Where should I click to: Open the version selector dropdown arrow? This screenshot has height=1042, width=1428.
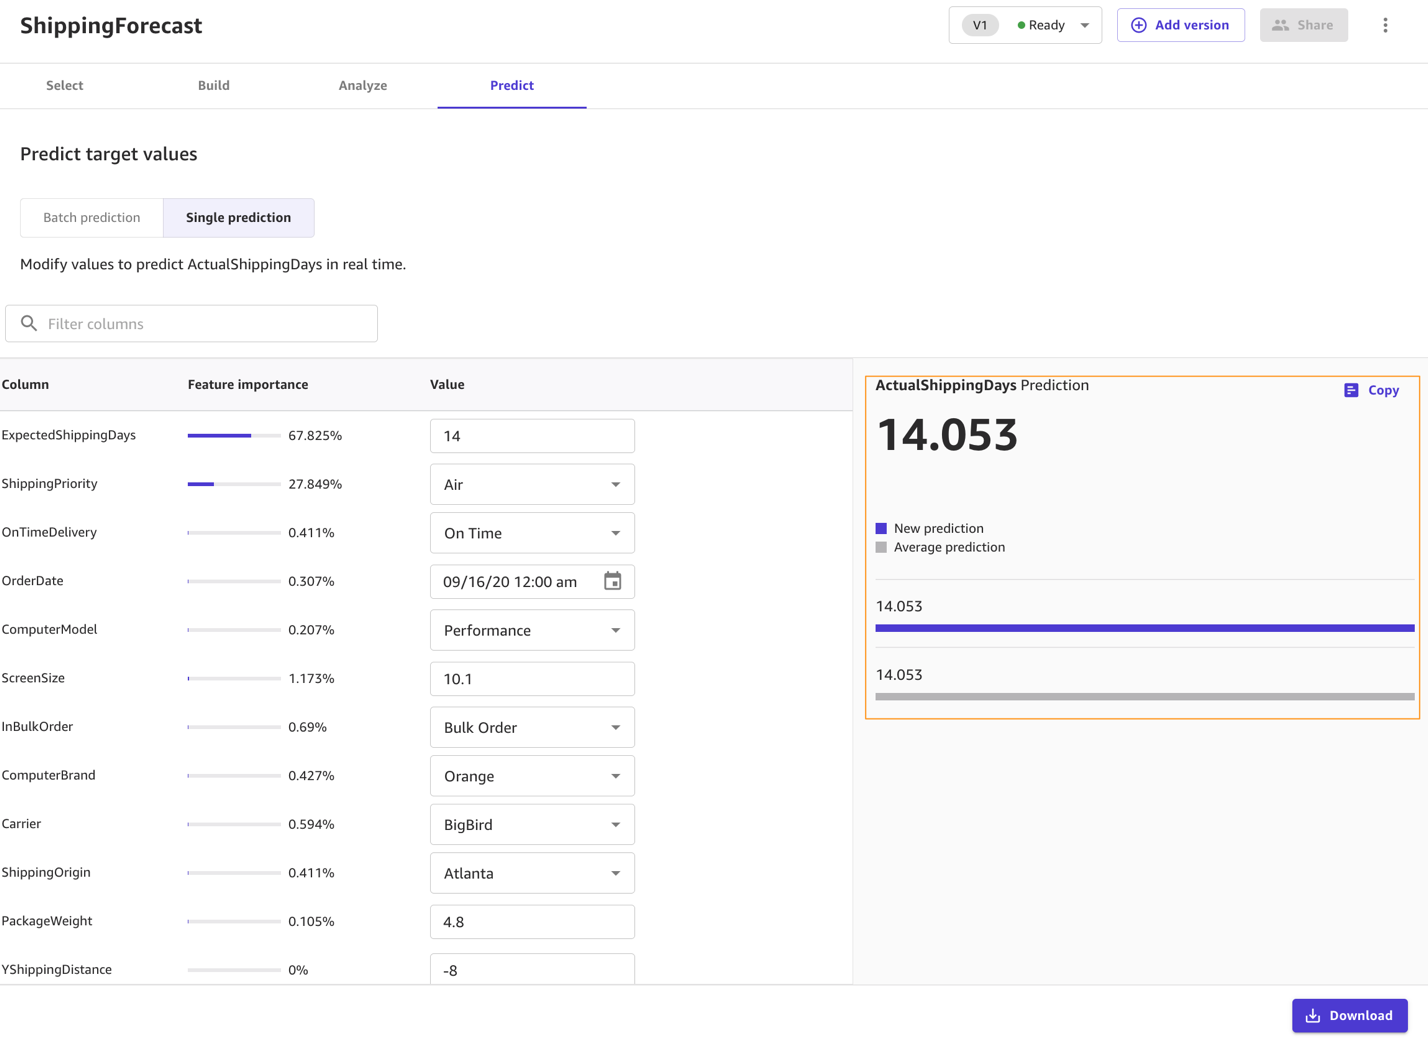pyautogui.click(x=1085, y=25)
